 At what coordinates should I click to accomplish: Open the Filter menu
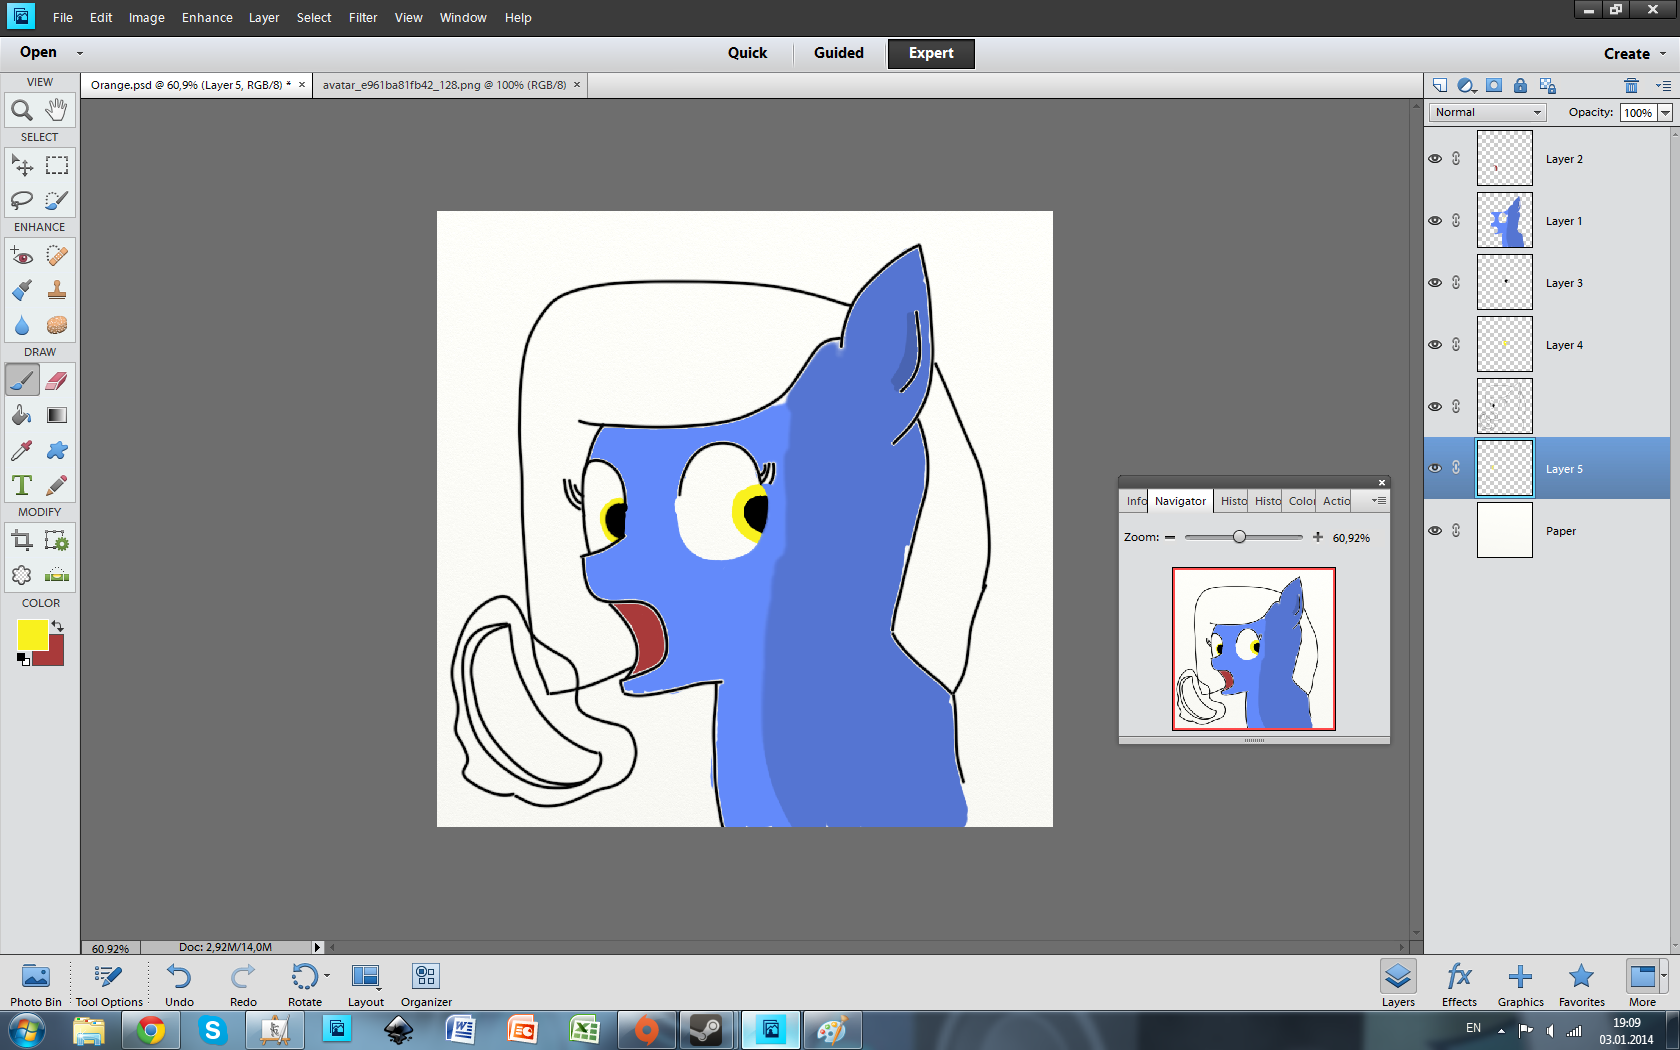click(363, 18)
